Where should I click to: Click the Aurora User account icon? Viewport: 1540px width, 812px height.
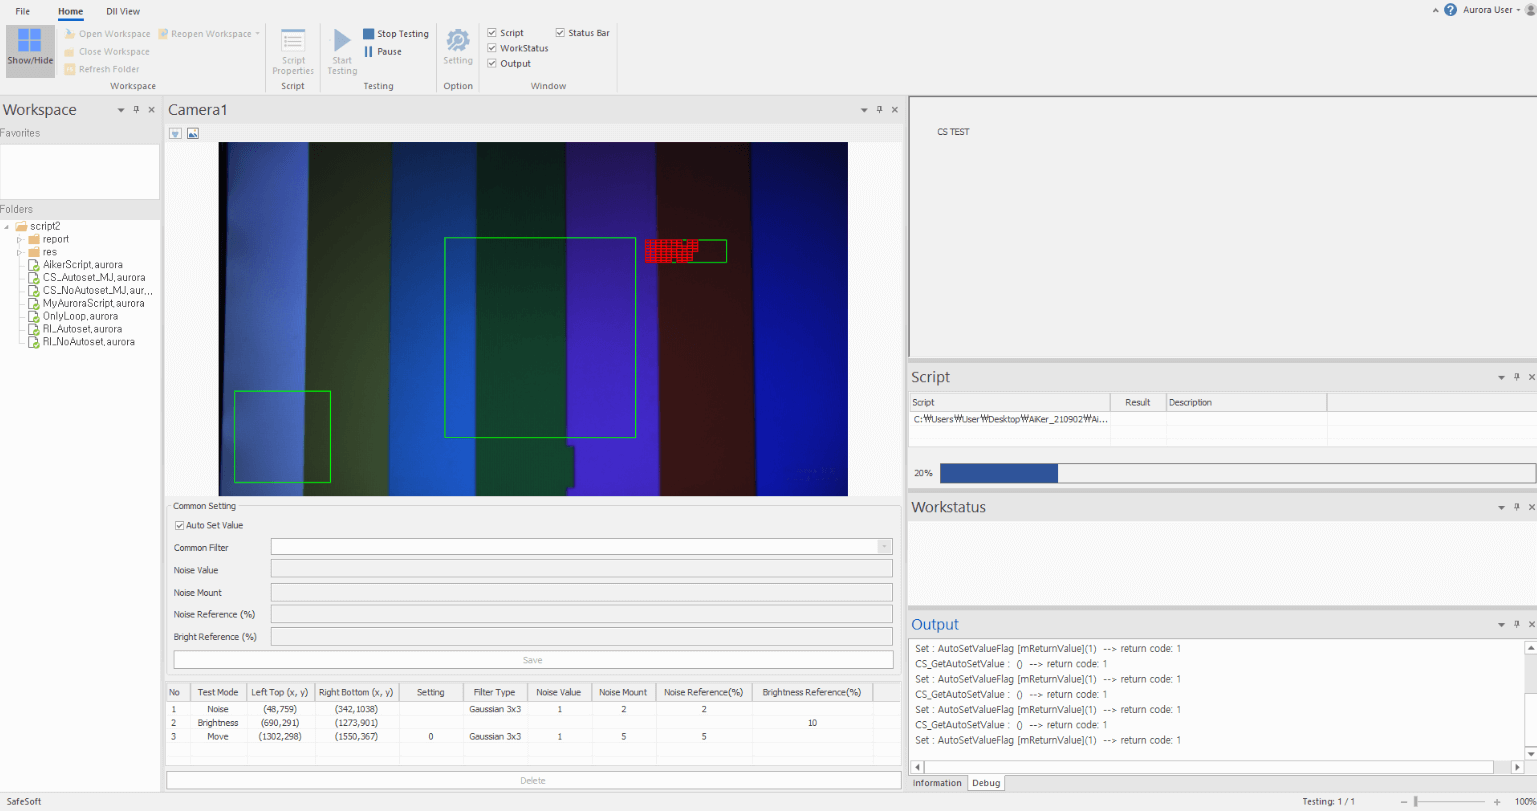pyautogui.click(x=1530, y=10)
